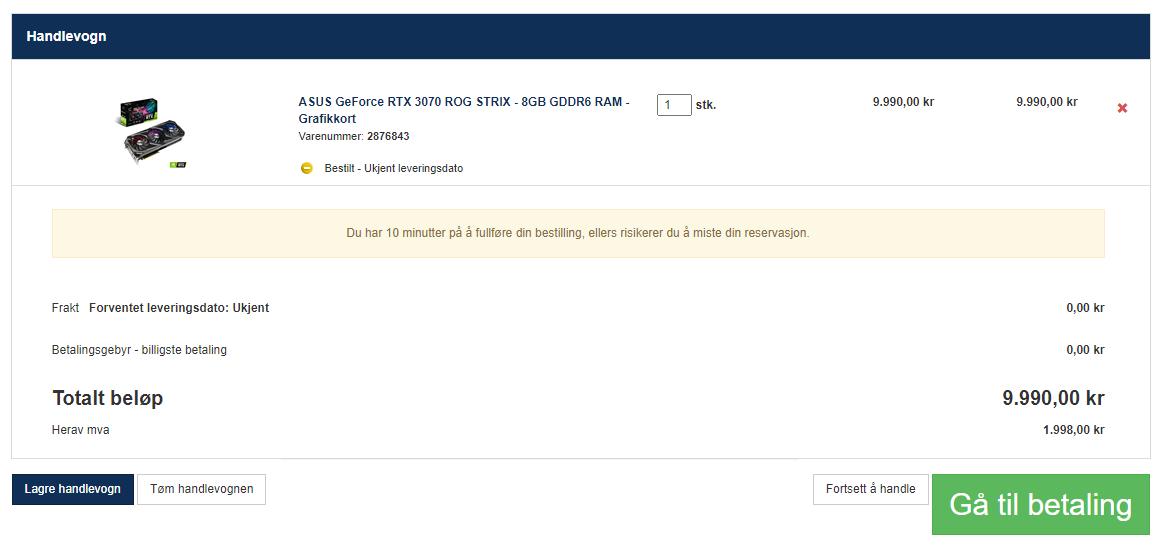1157x554 pixels.
Task: Click Lagre handlevogn button
Action: [x=73, y=489]
